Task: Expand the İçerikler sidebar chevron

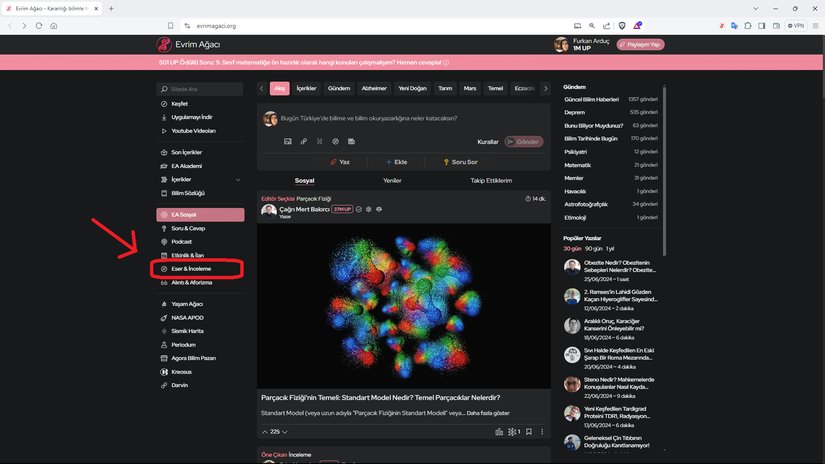Action: click(x=237, y=179)
